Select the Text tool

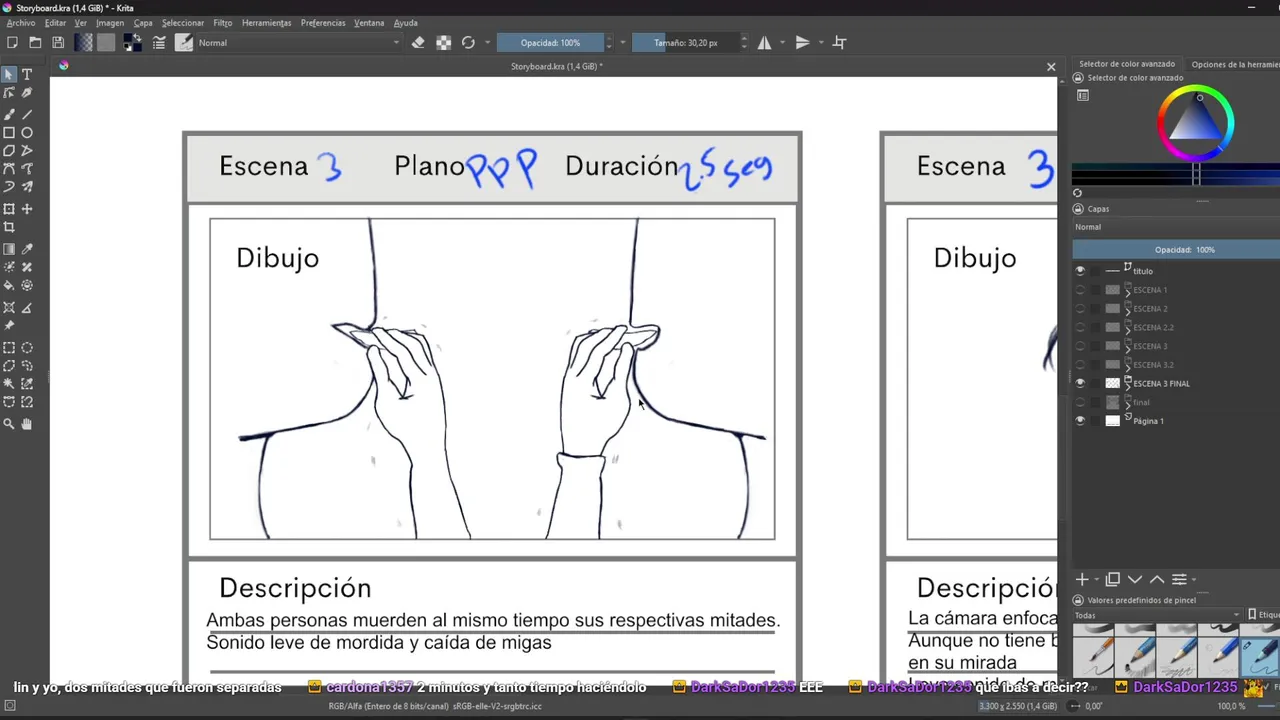point(27,75)
